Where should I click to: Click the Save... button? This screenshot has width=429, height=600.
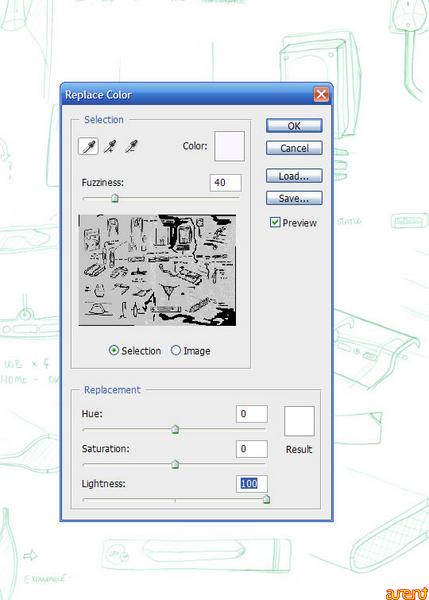coord(294,198)
